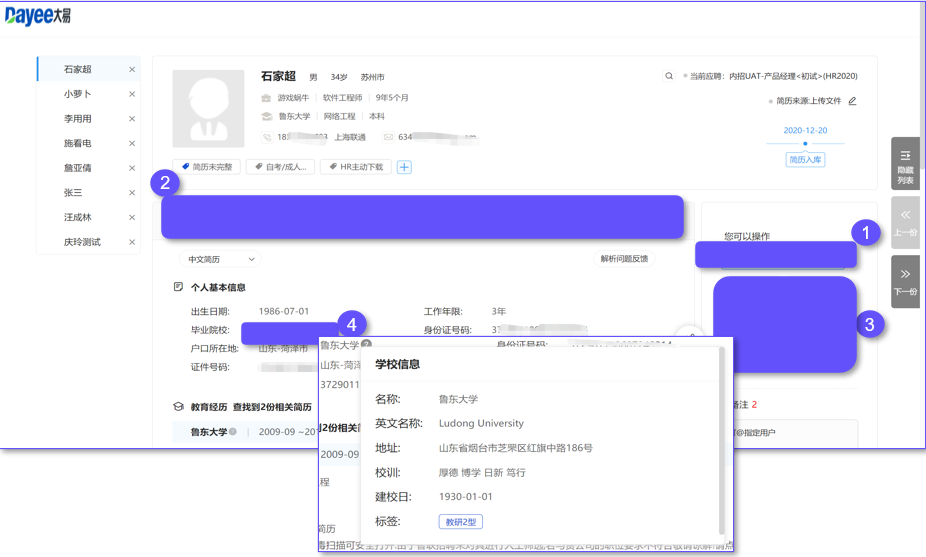Close the 石家超 candidate tab

(132, 70)
